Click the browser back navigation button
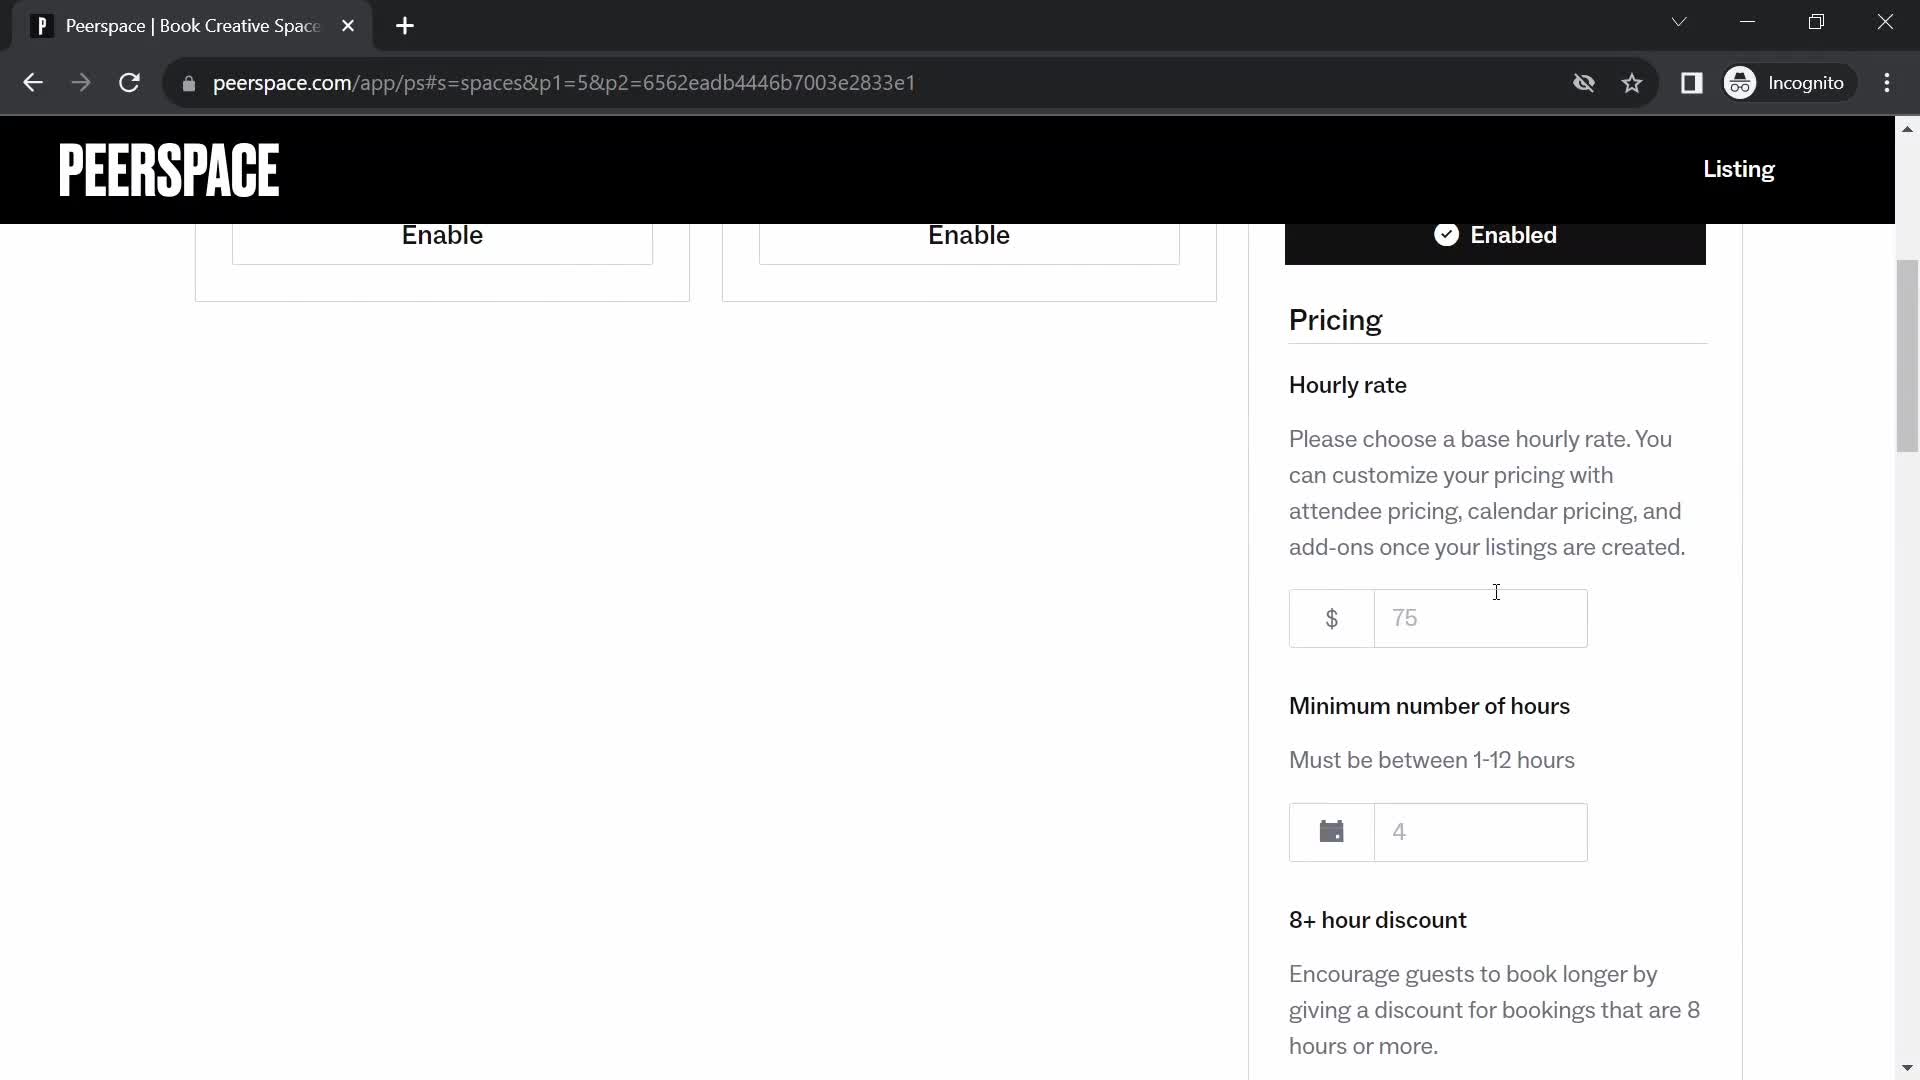 (32, 83)
